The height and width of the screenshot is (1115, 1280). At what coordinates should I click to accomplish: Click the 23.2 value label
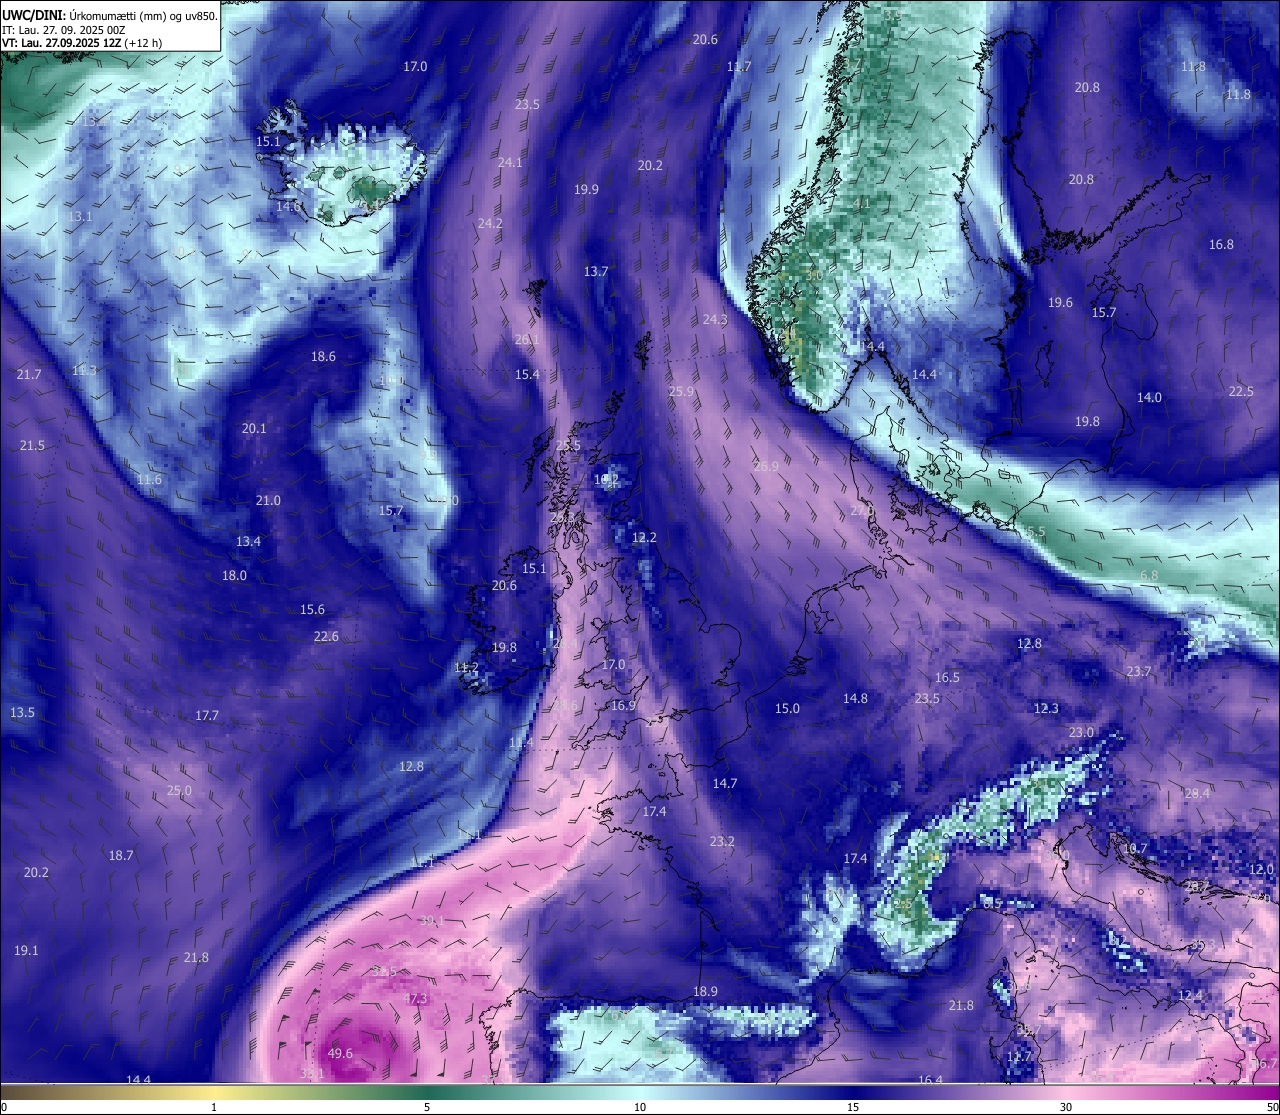click(722, 841)
